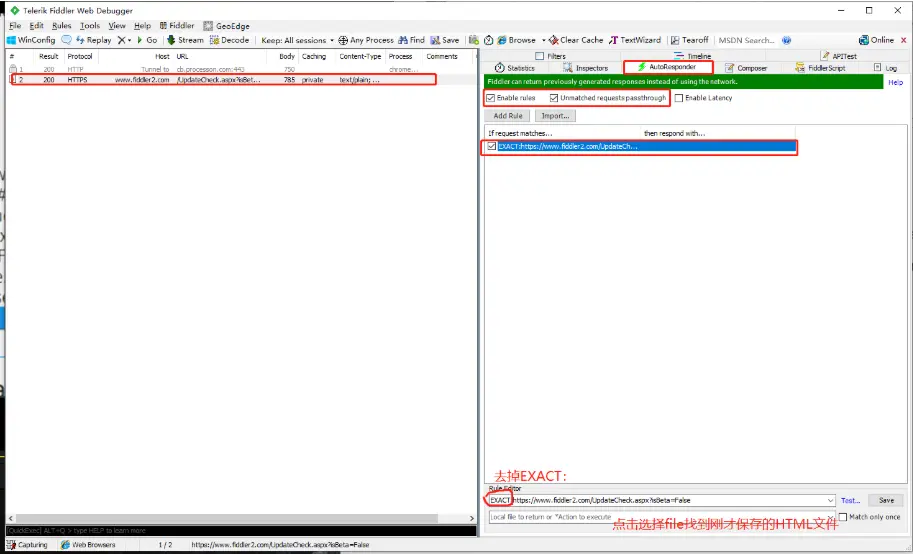
Task: Click the Import... button
Action: tap(555, 116)
